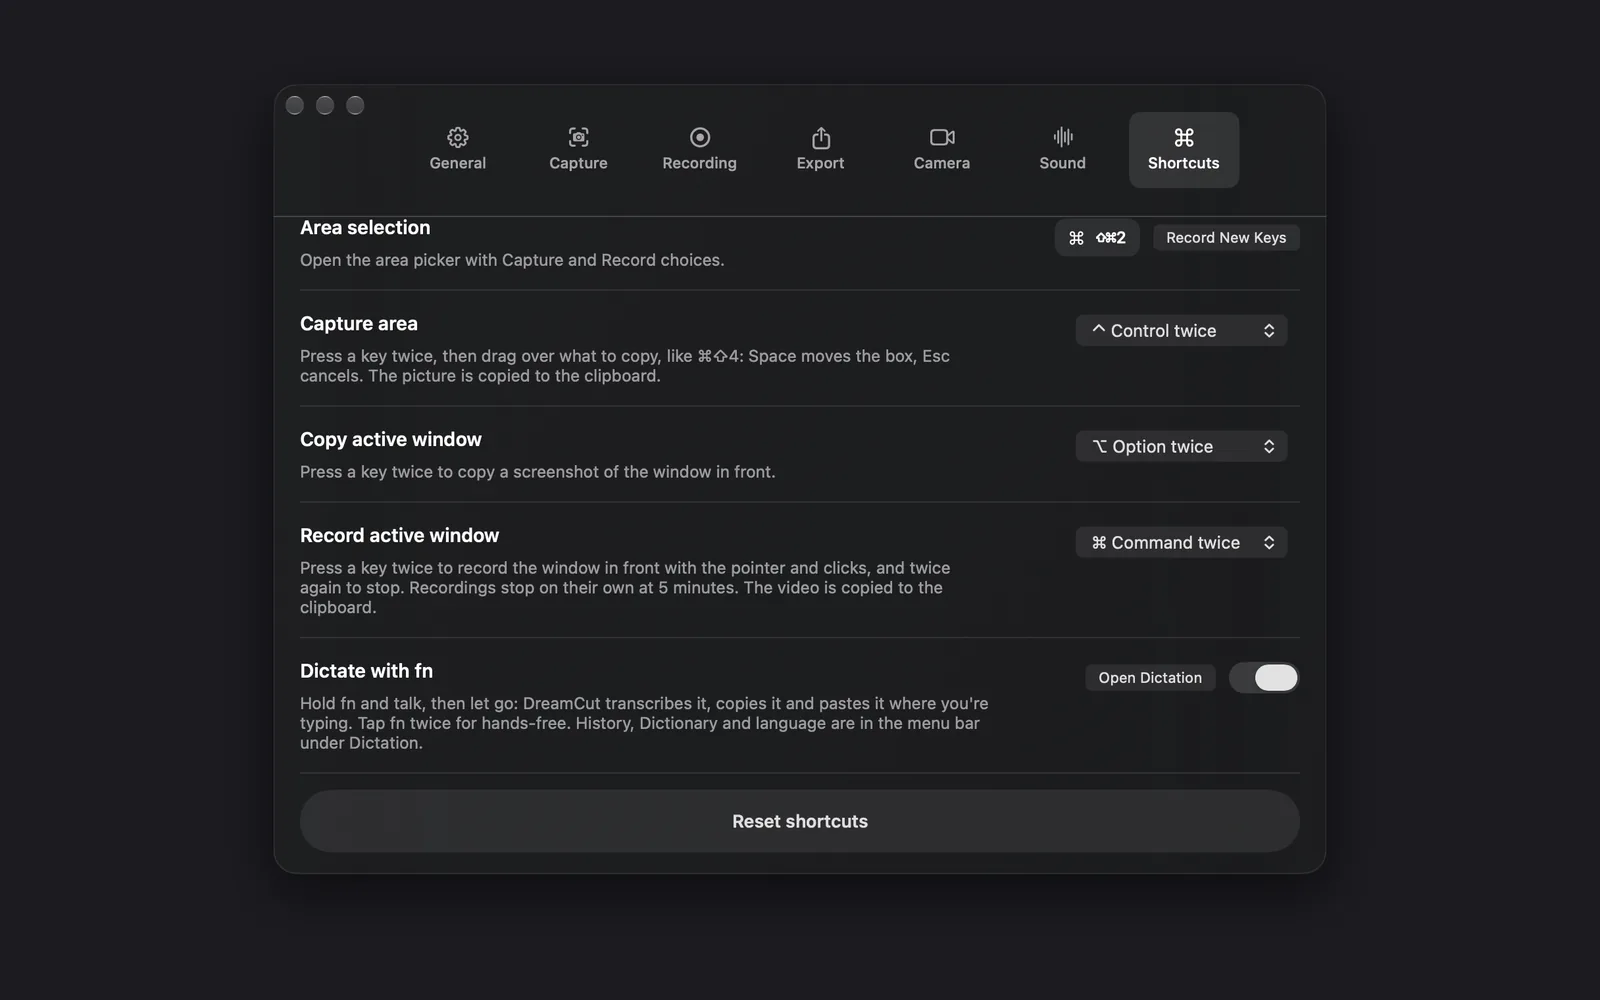This screenshot has height=1000, width=1600.
Task: Toggle the Dictate with fn switch
Action: (1264, 677)
